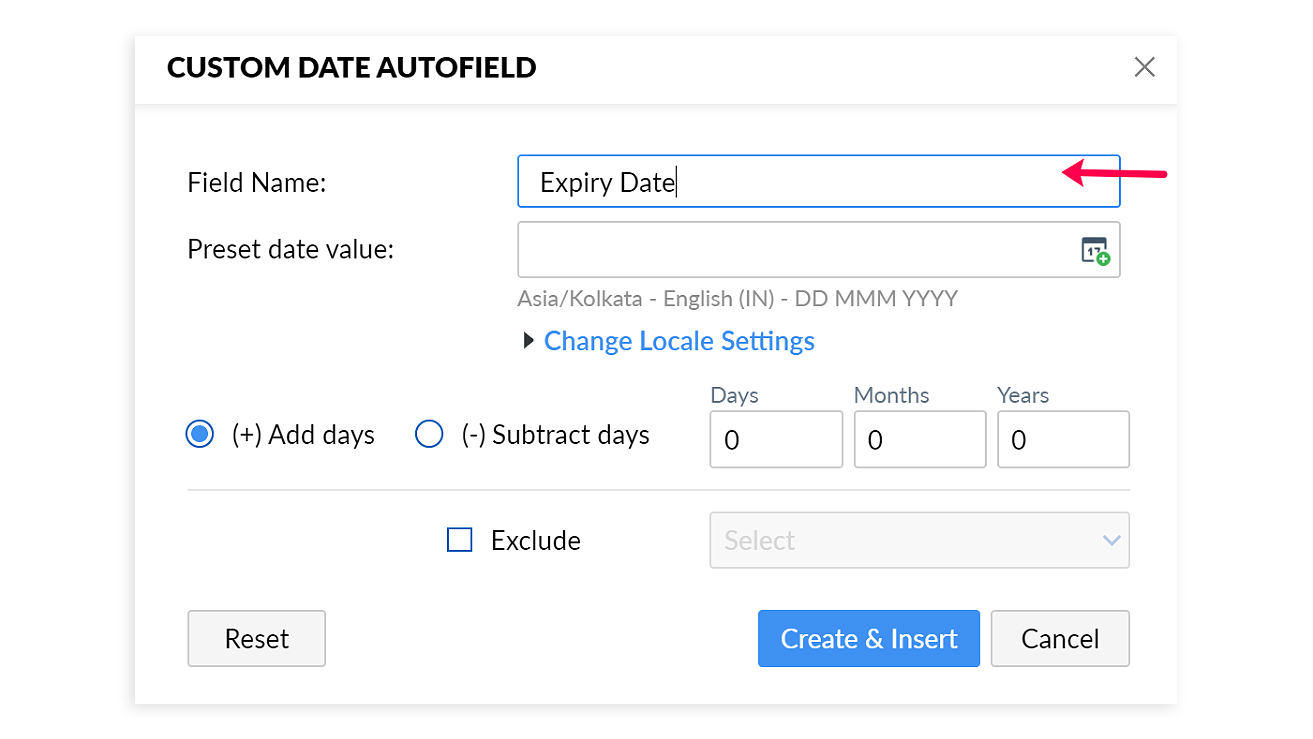1313x739 pixels.
Task: Focus the Field Name text box
Action: click(x=818, y=182)
